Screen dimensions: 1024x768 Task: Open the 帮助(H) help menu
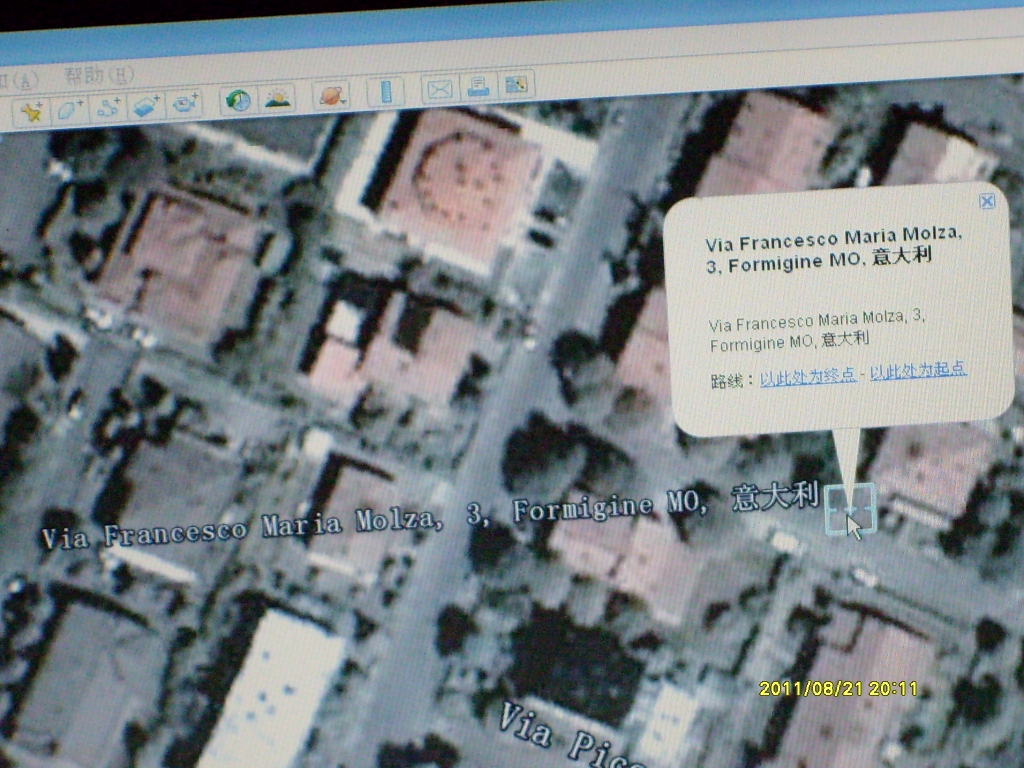click(x=98, y=75)
